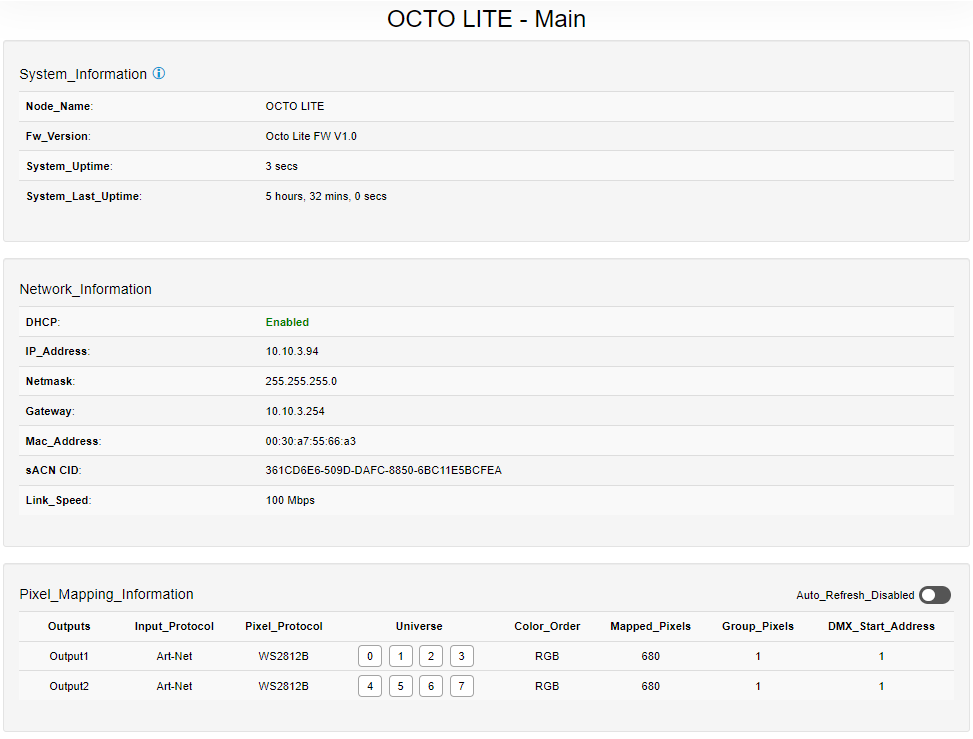
Task: Toggle the Auto_Refresh_Disabled switch
Action: point(935,595)
